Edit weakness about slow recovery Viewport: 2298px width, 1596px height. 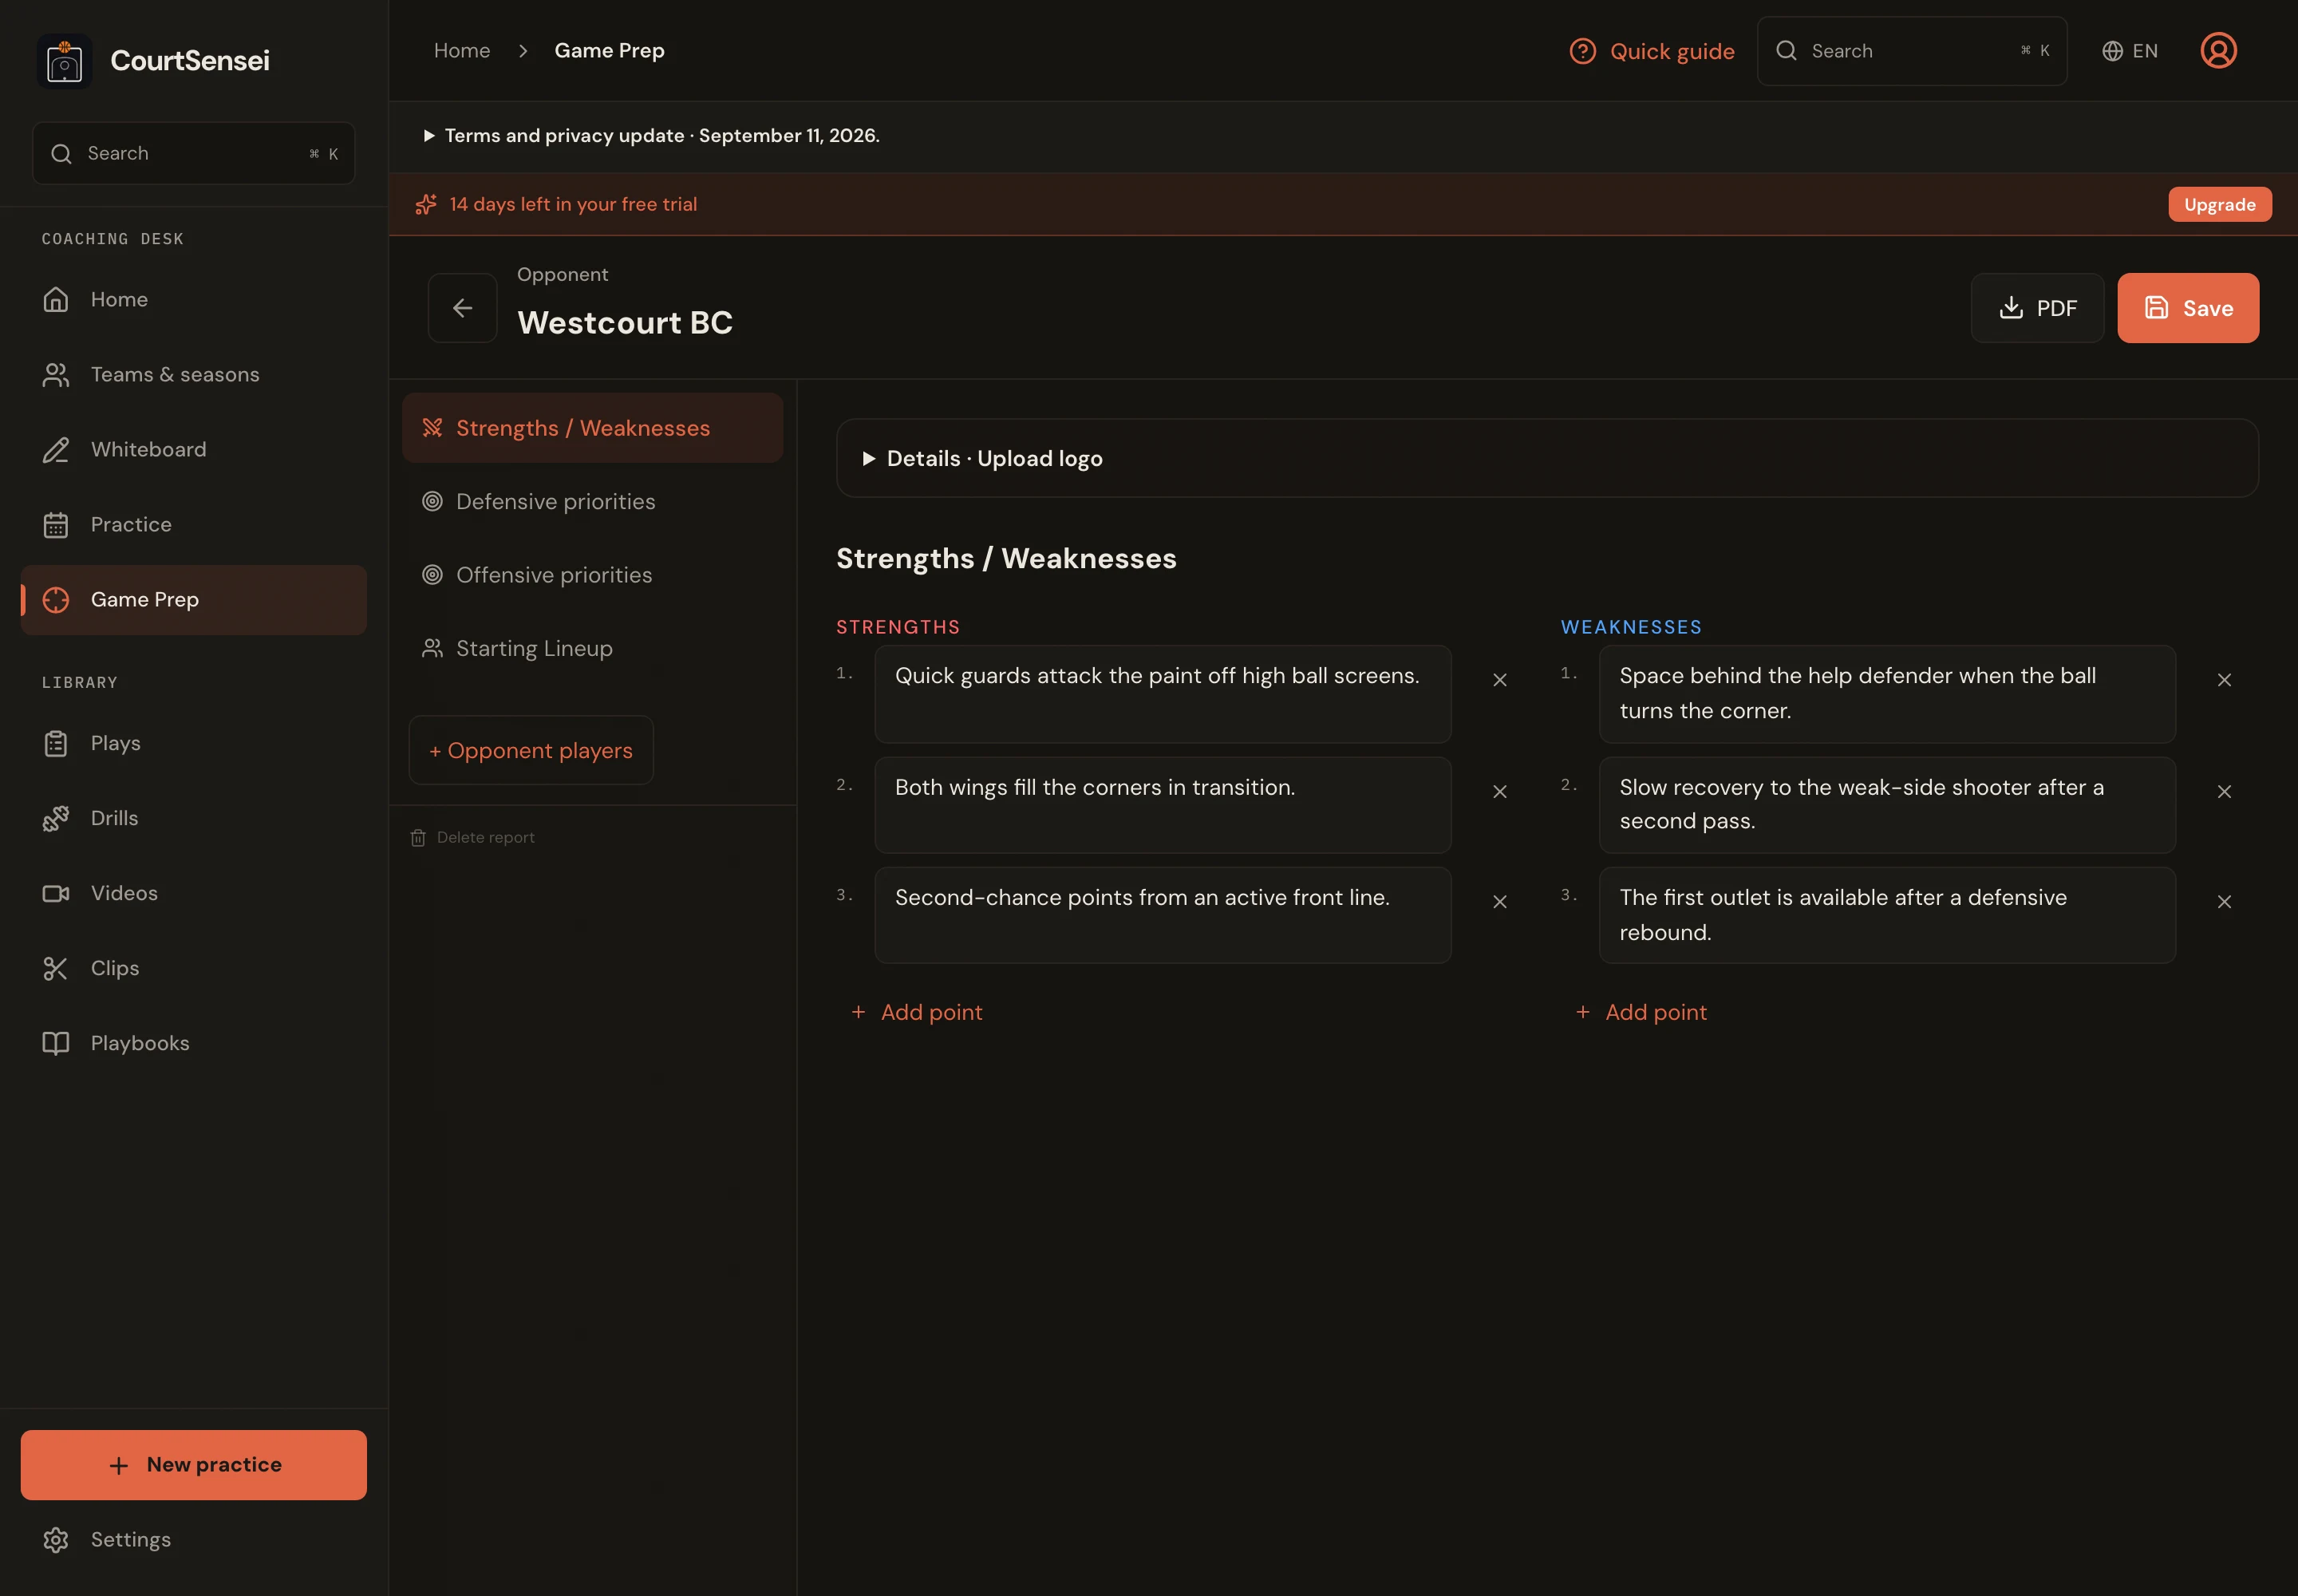[1886, 805]
